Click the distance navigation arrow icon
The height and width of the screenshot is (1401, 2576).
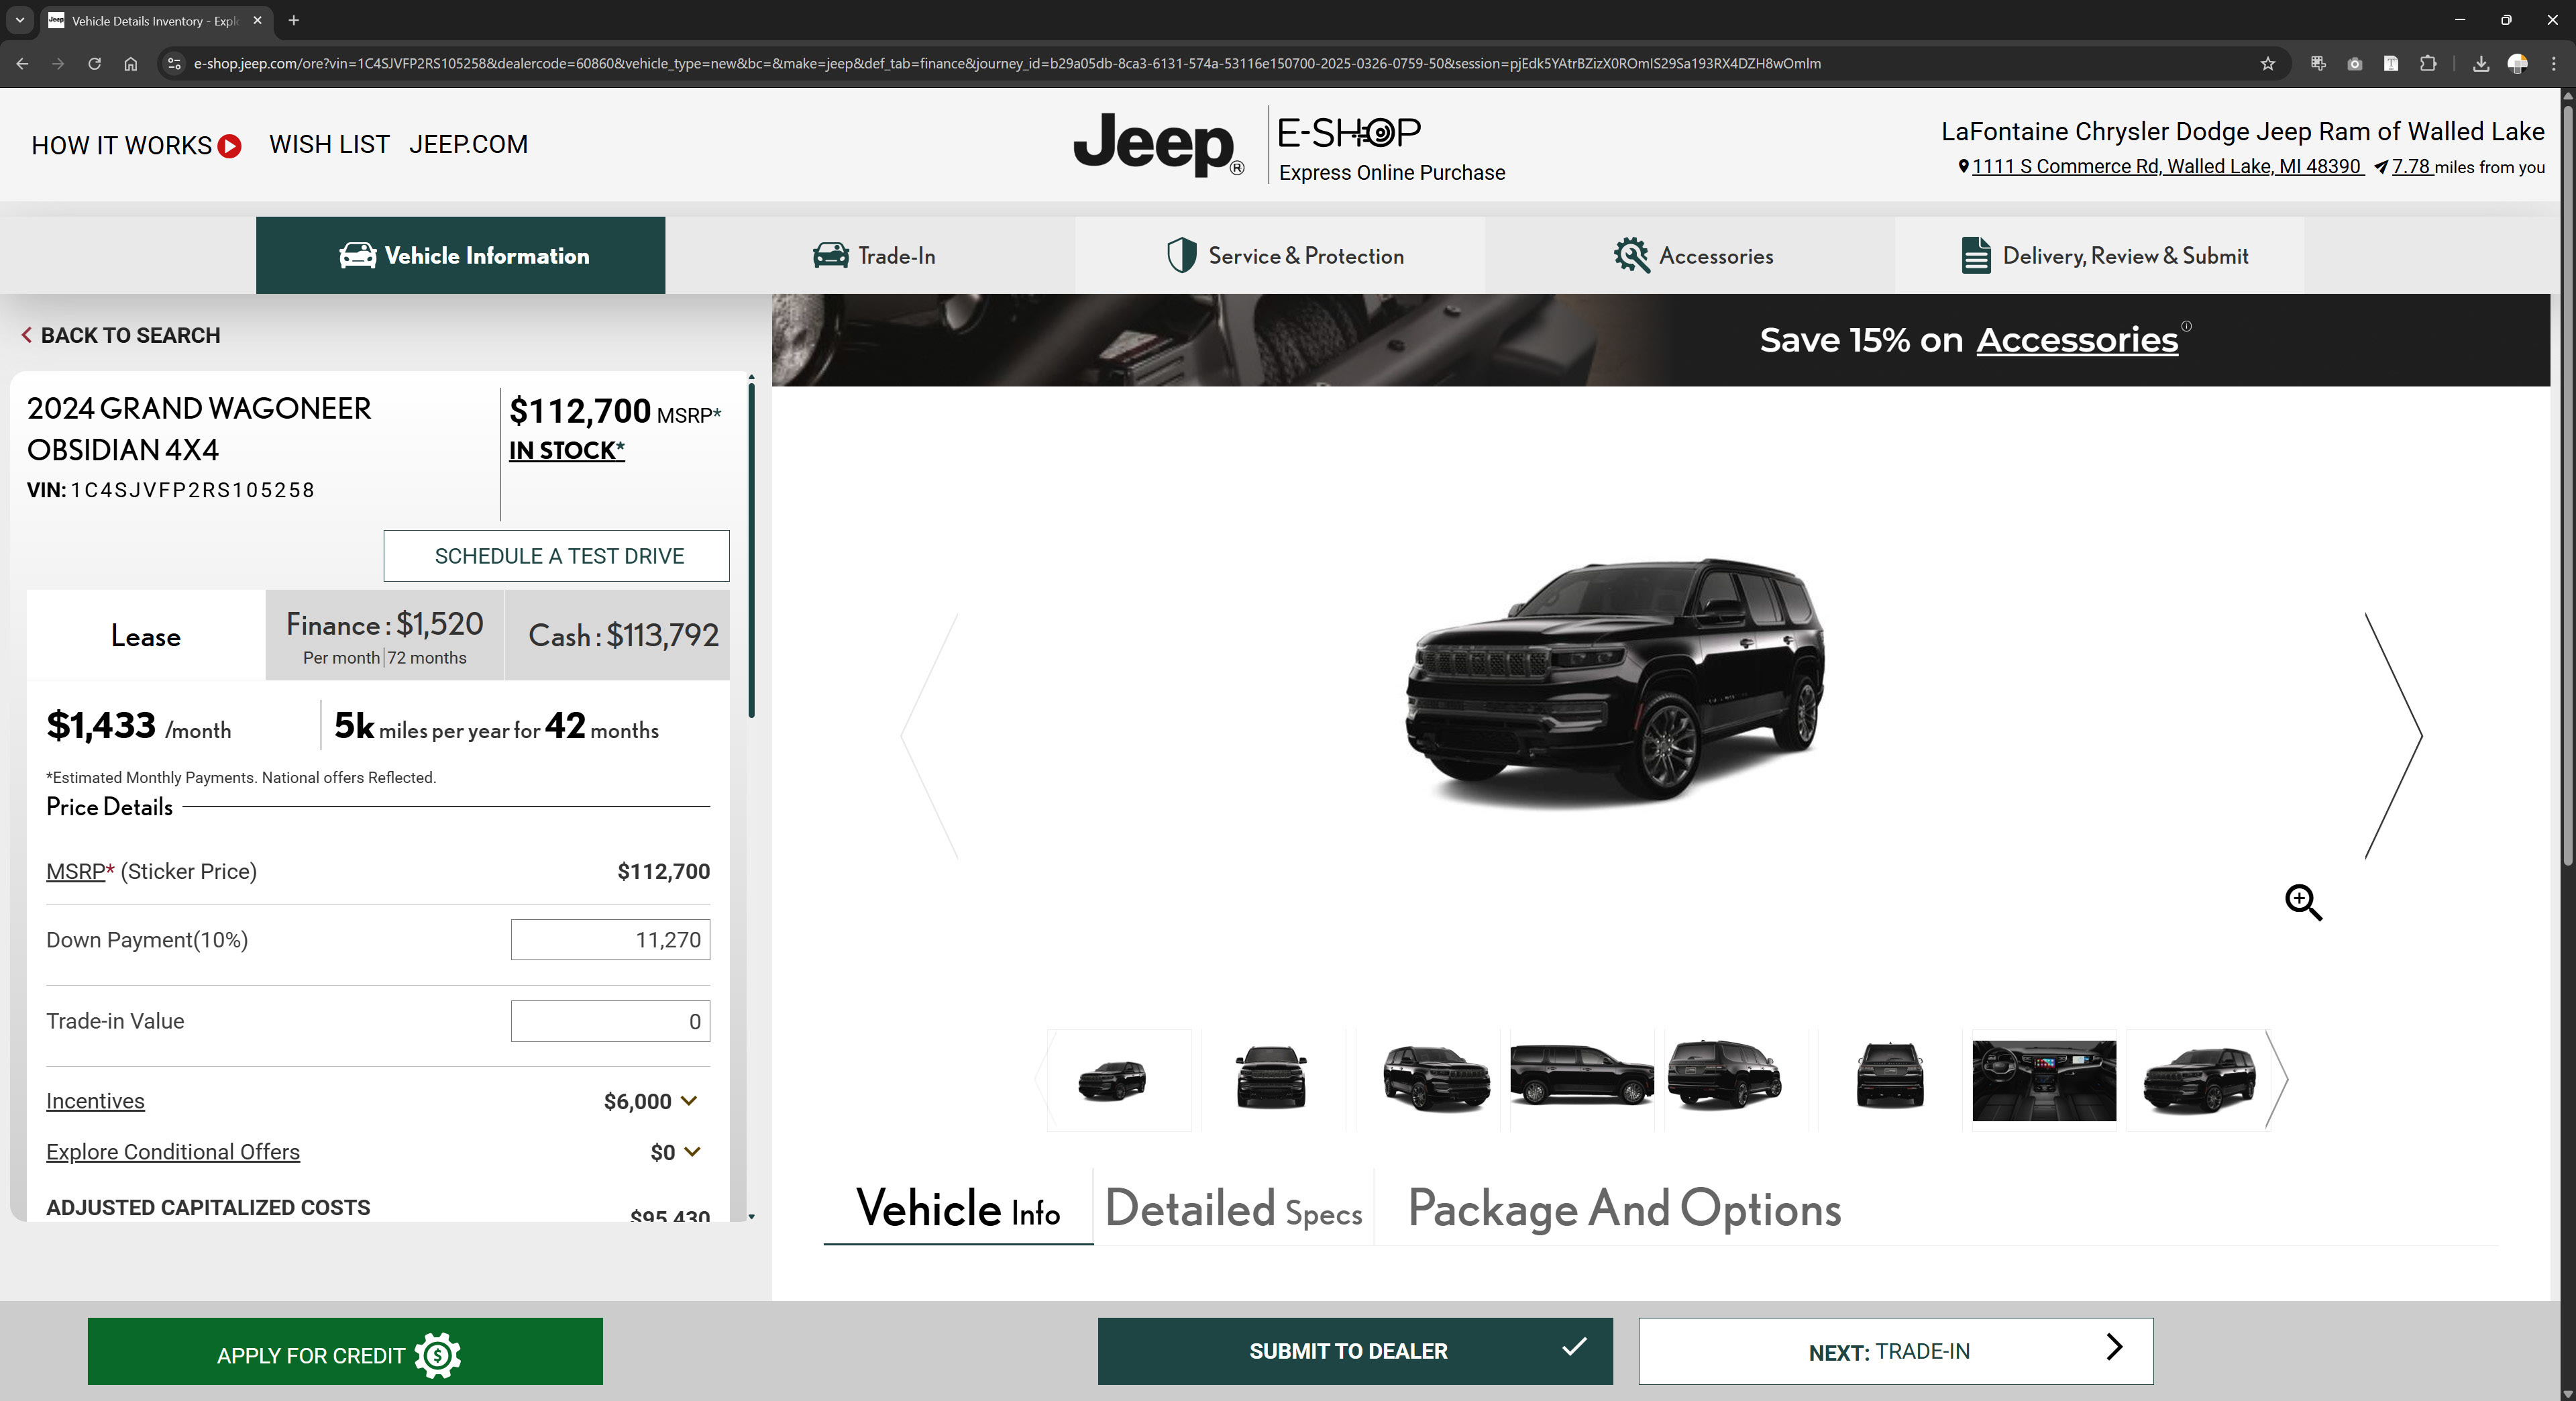(2381, 167)
